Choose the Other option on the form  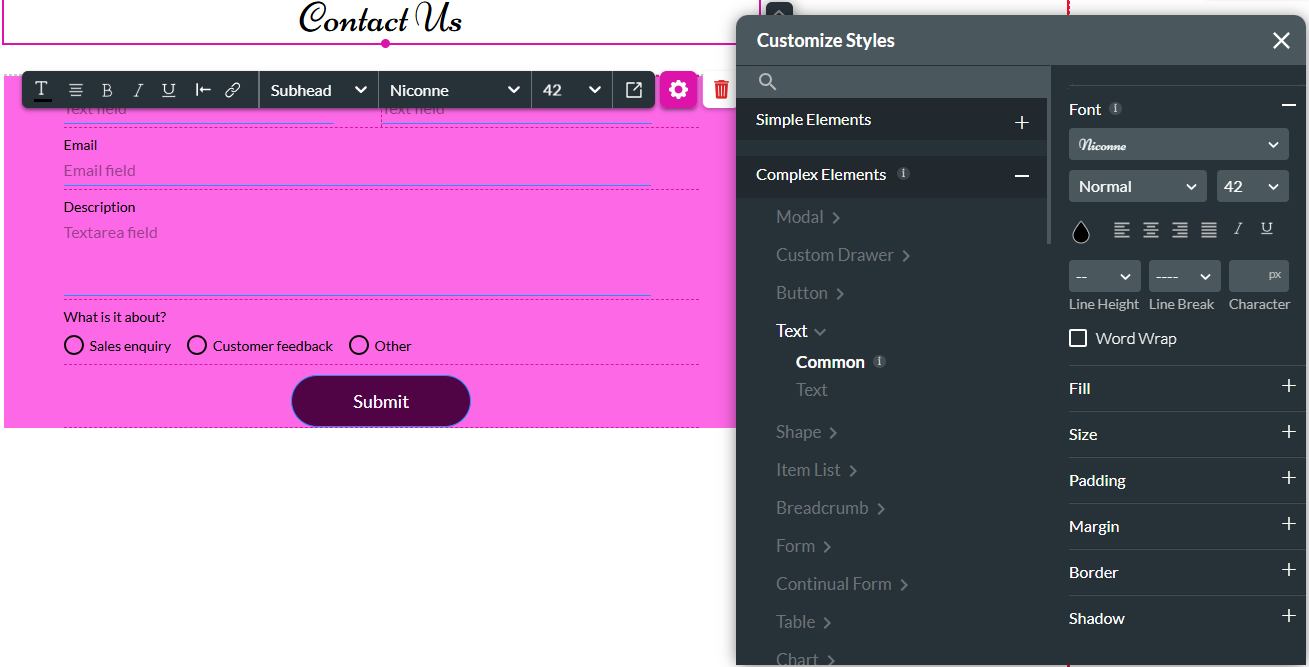click(359, 345)
